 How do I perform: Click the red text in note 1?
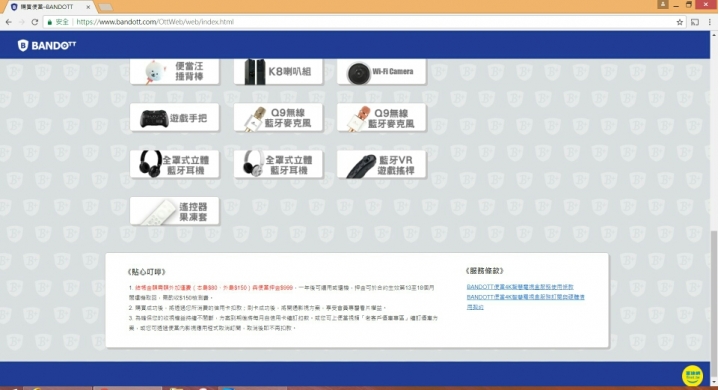(x=214, y=288)
